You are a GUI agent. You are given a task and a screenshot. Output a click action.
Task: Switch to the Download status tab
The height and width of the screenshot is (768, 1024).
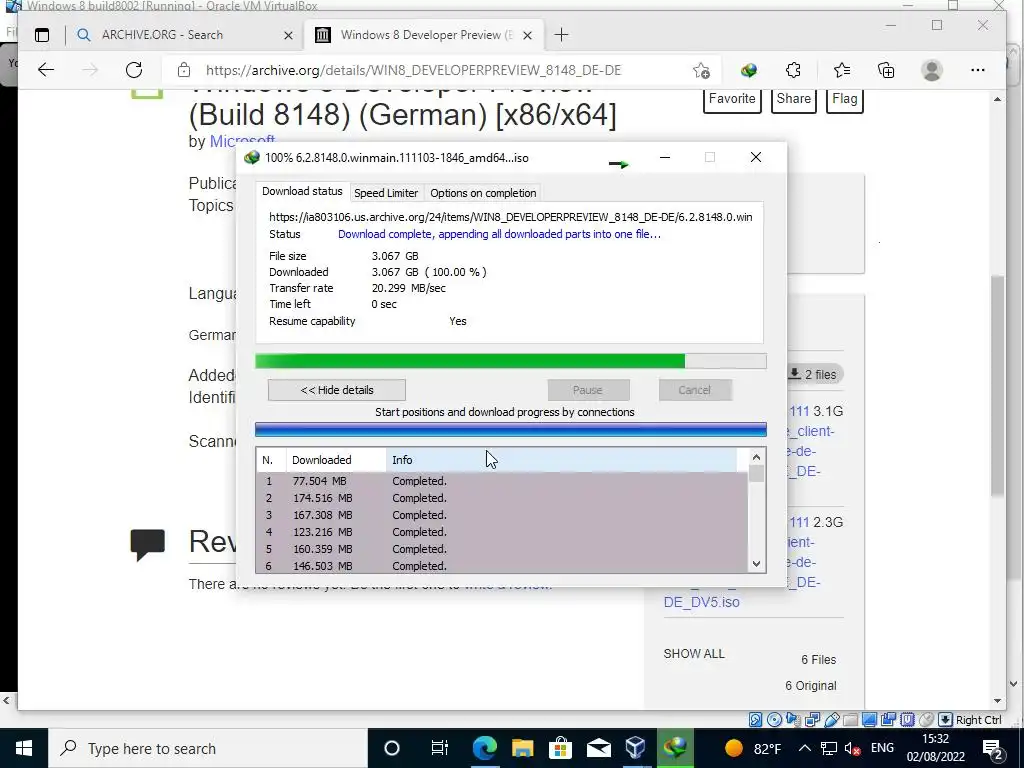point(302,191)
